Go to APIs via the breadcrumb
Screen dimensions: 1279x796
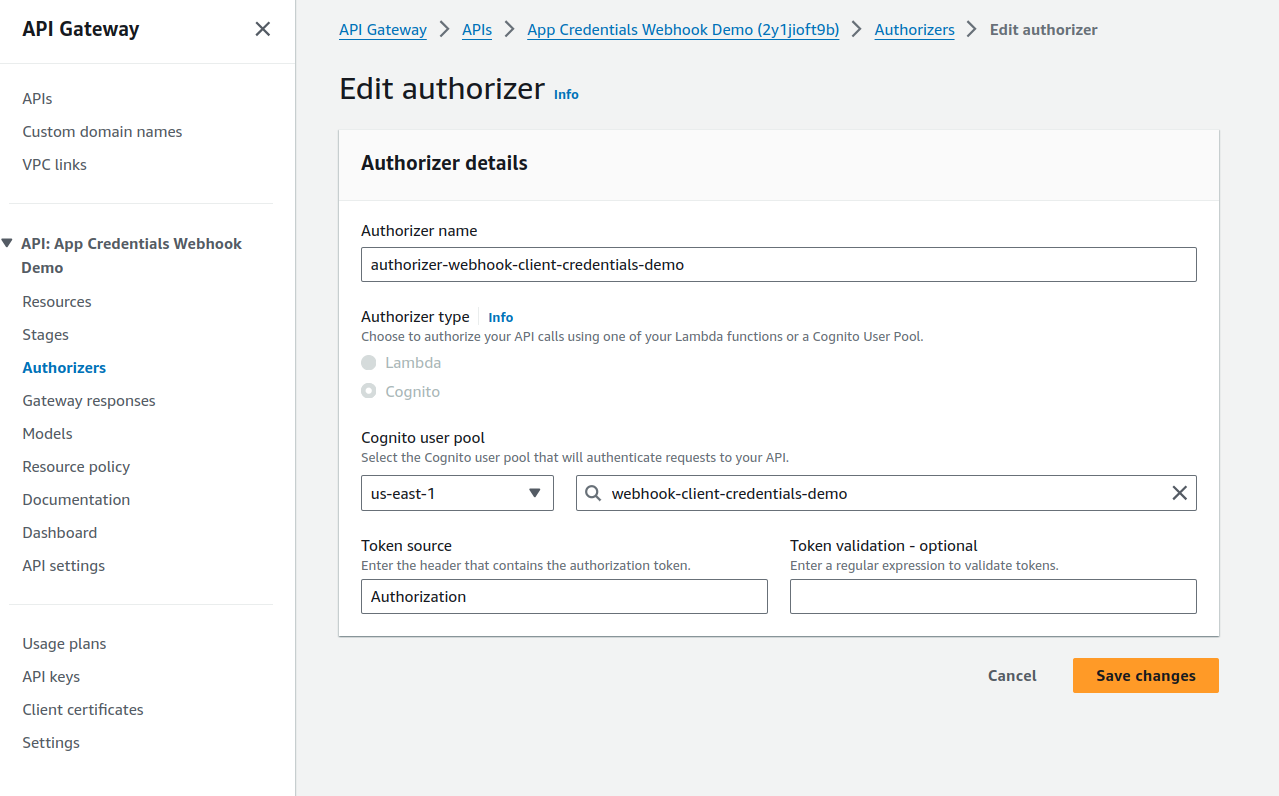click(476, 29)
